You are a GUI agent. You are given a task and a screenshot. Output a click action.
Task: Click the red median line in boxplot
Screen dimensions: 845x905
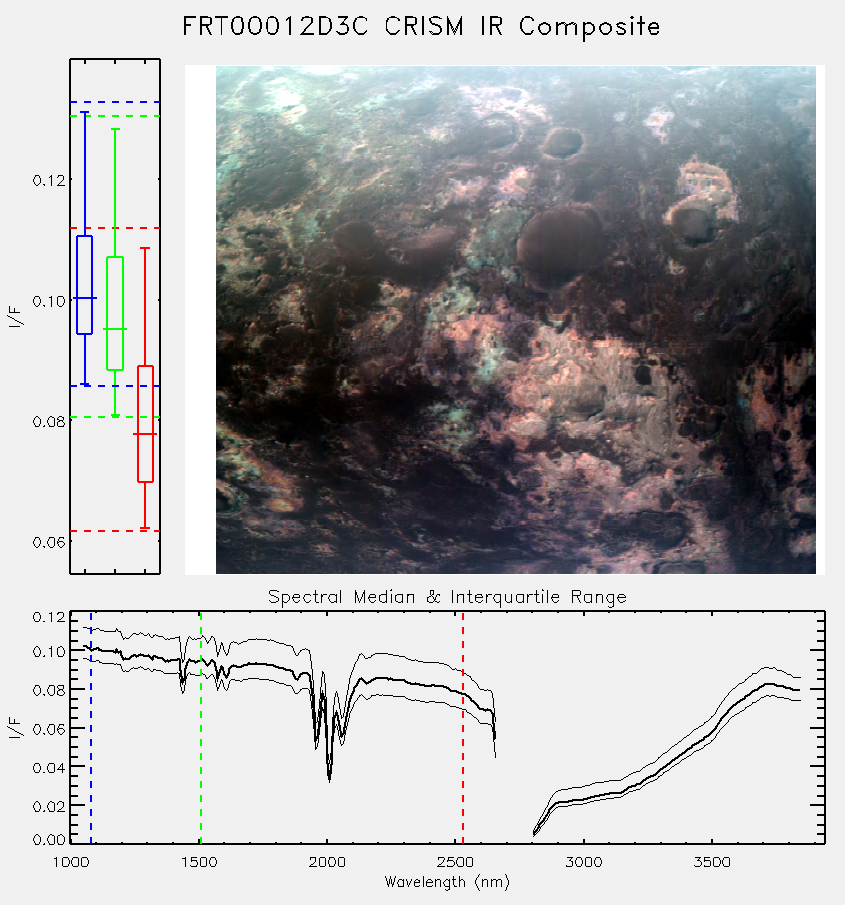point(145,433)
